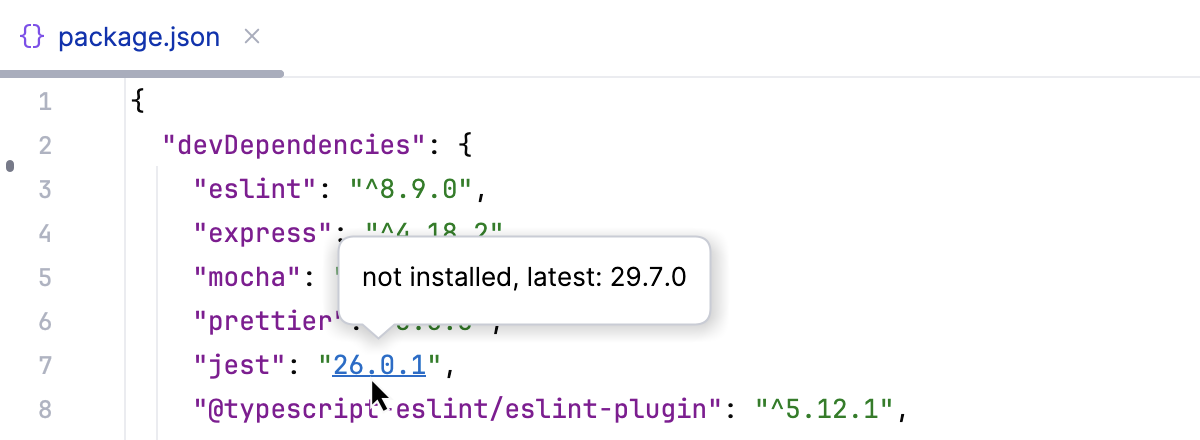Viewport: 1200px width, 440px height.
Task: Click the left-edge marker beside line 3
Action: click(x=10, y=166)
